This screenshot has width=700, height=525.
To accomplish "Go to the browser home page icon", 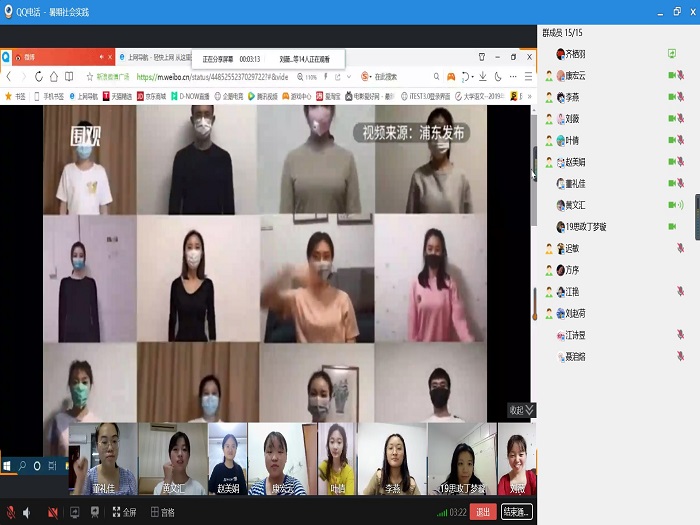I will click(x=54, y=77).
